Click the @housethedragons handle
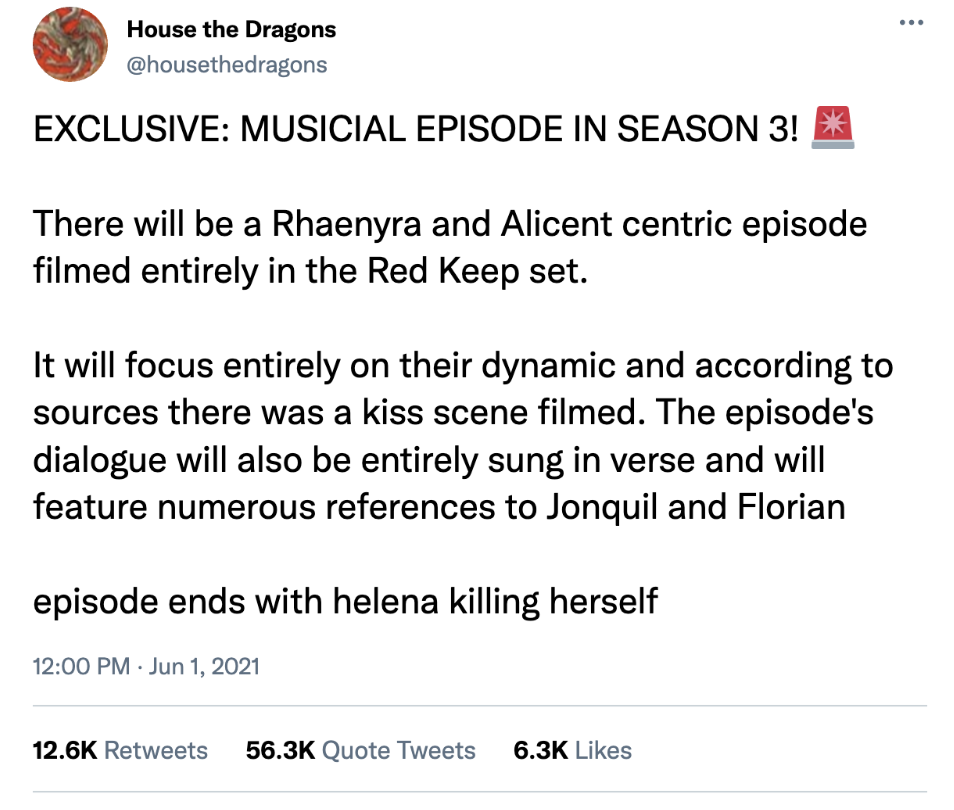 [227, 65]
